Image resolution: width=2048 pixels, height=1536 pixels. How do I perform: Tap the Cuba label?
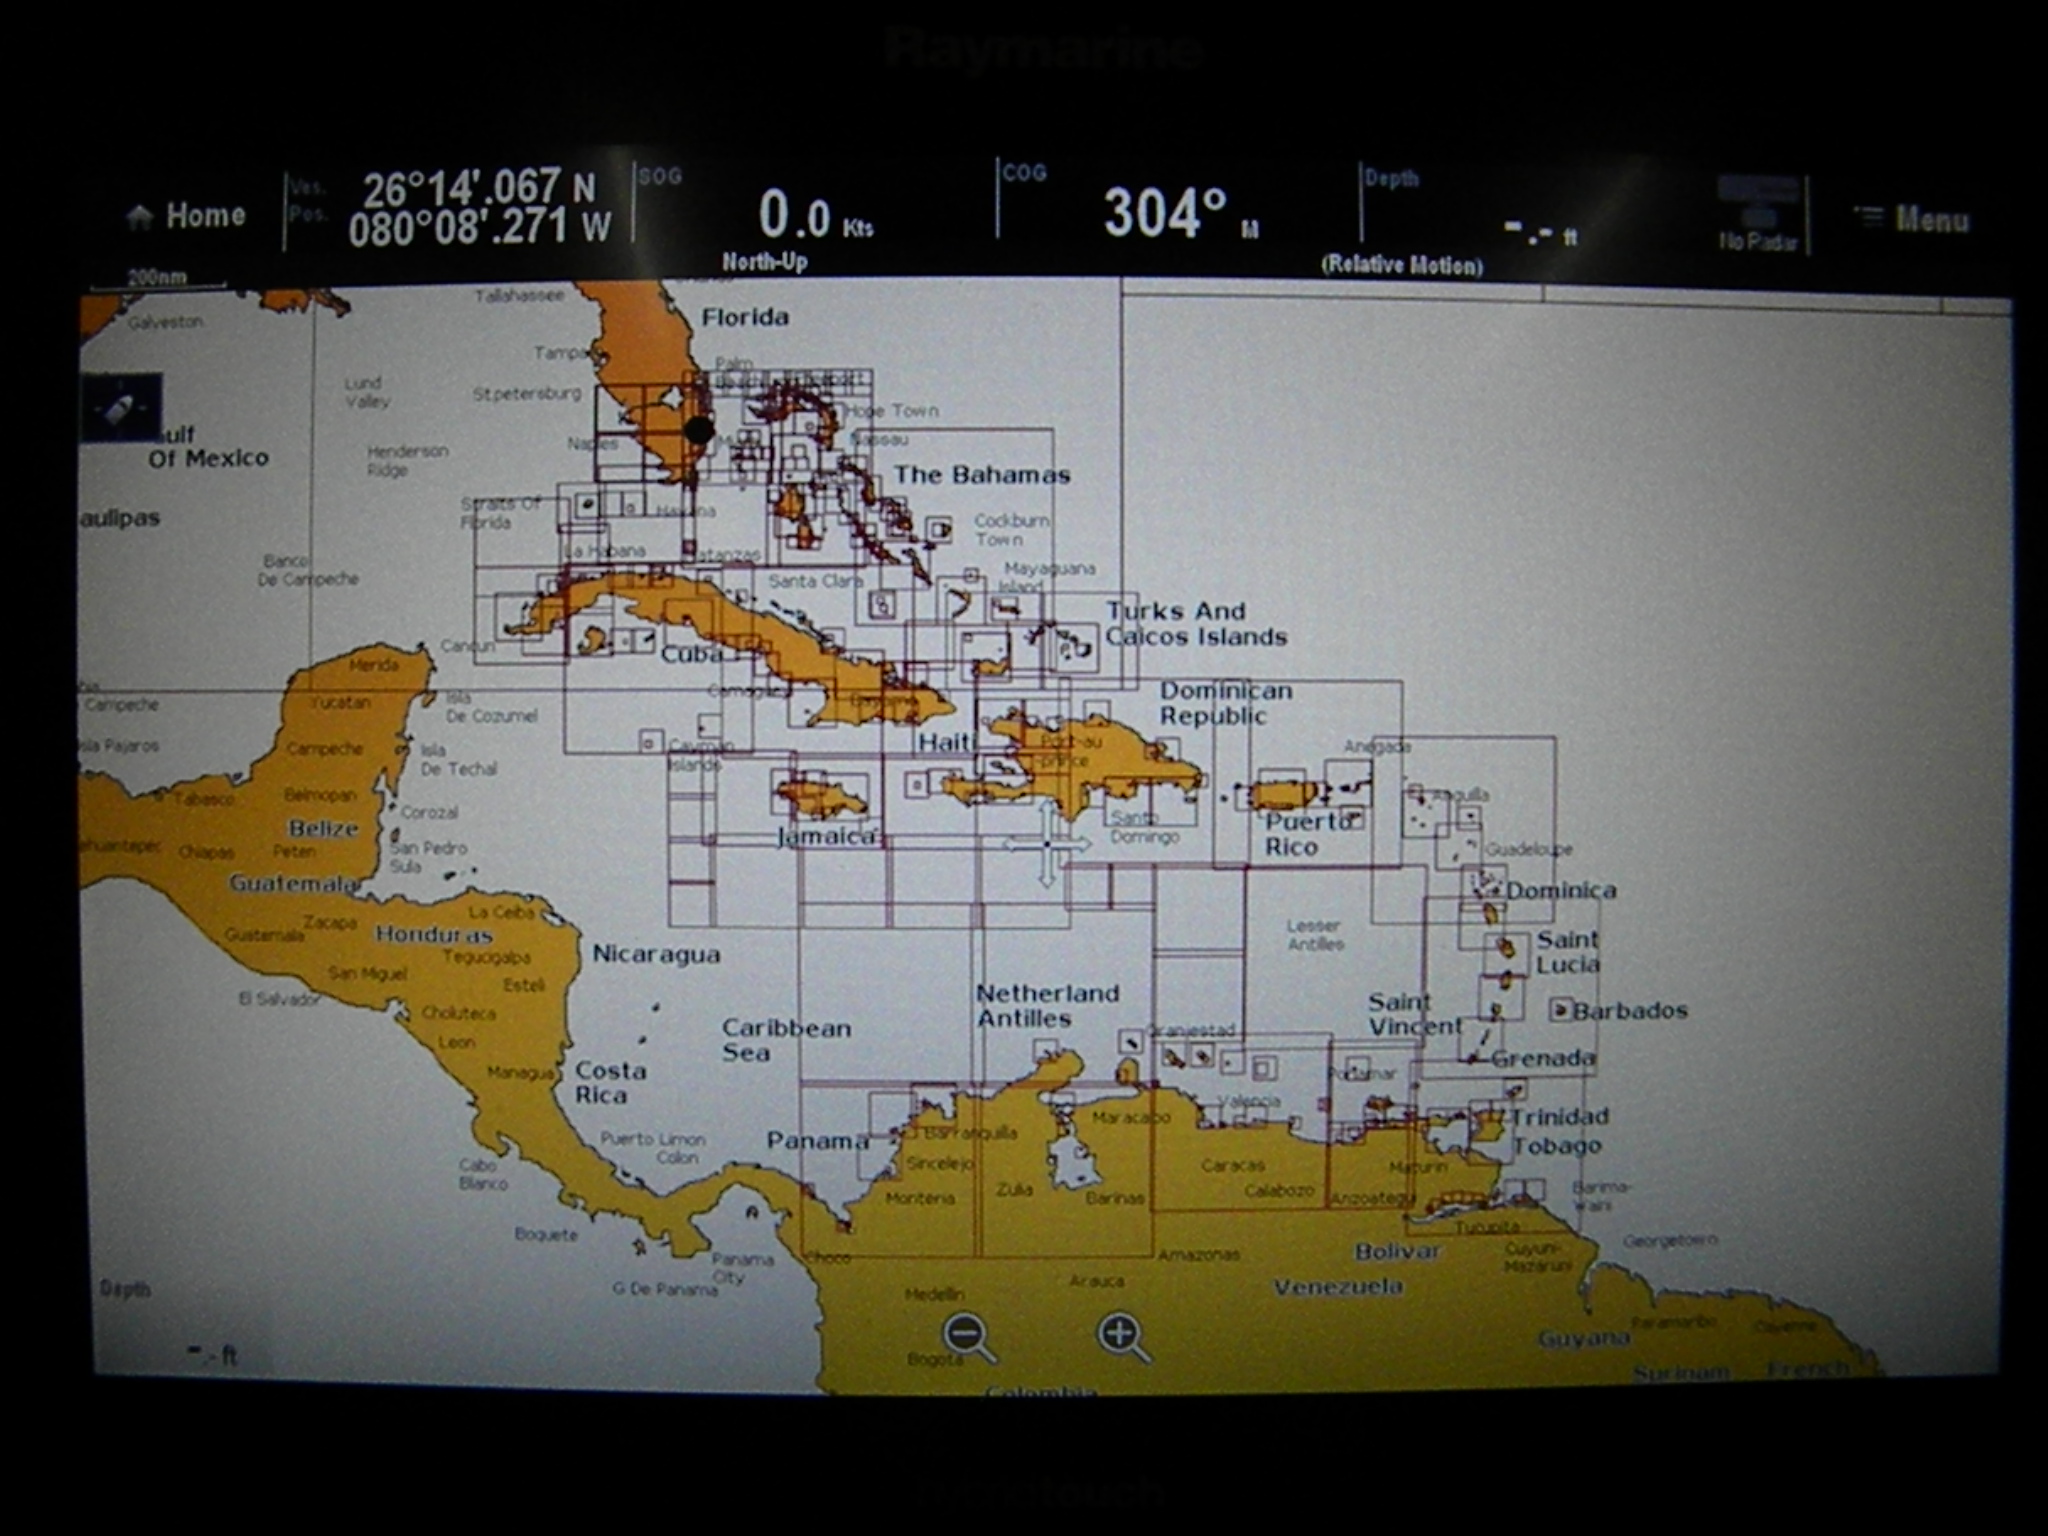[x=692, y=655]
